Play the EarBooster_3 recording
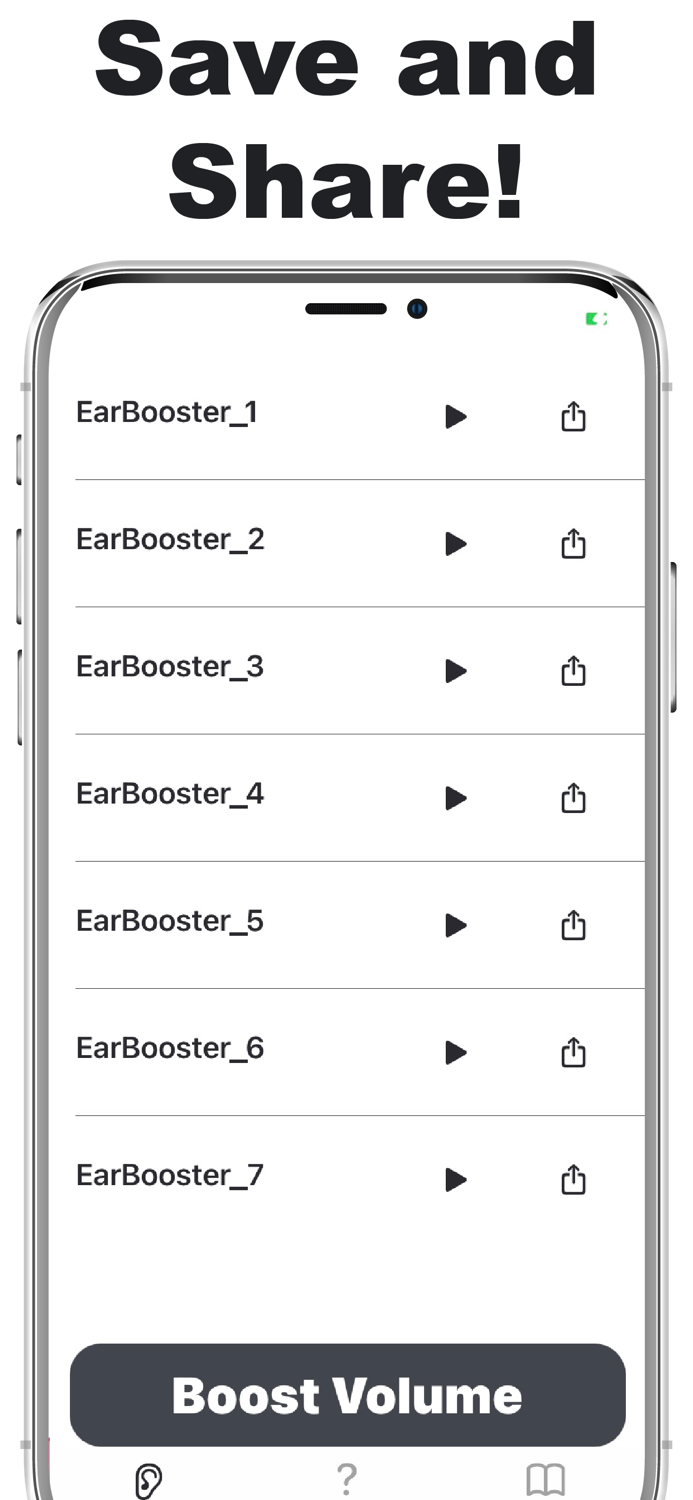693x1500 pixels. (455, 671)
